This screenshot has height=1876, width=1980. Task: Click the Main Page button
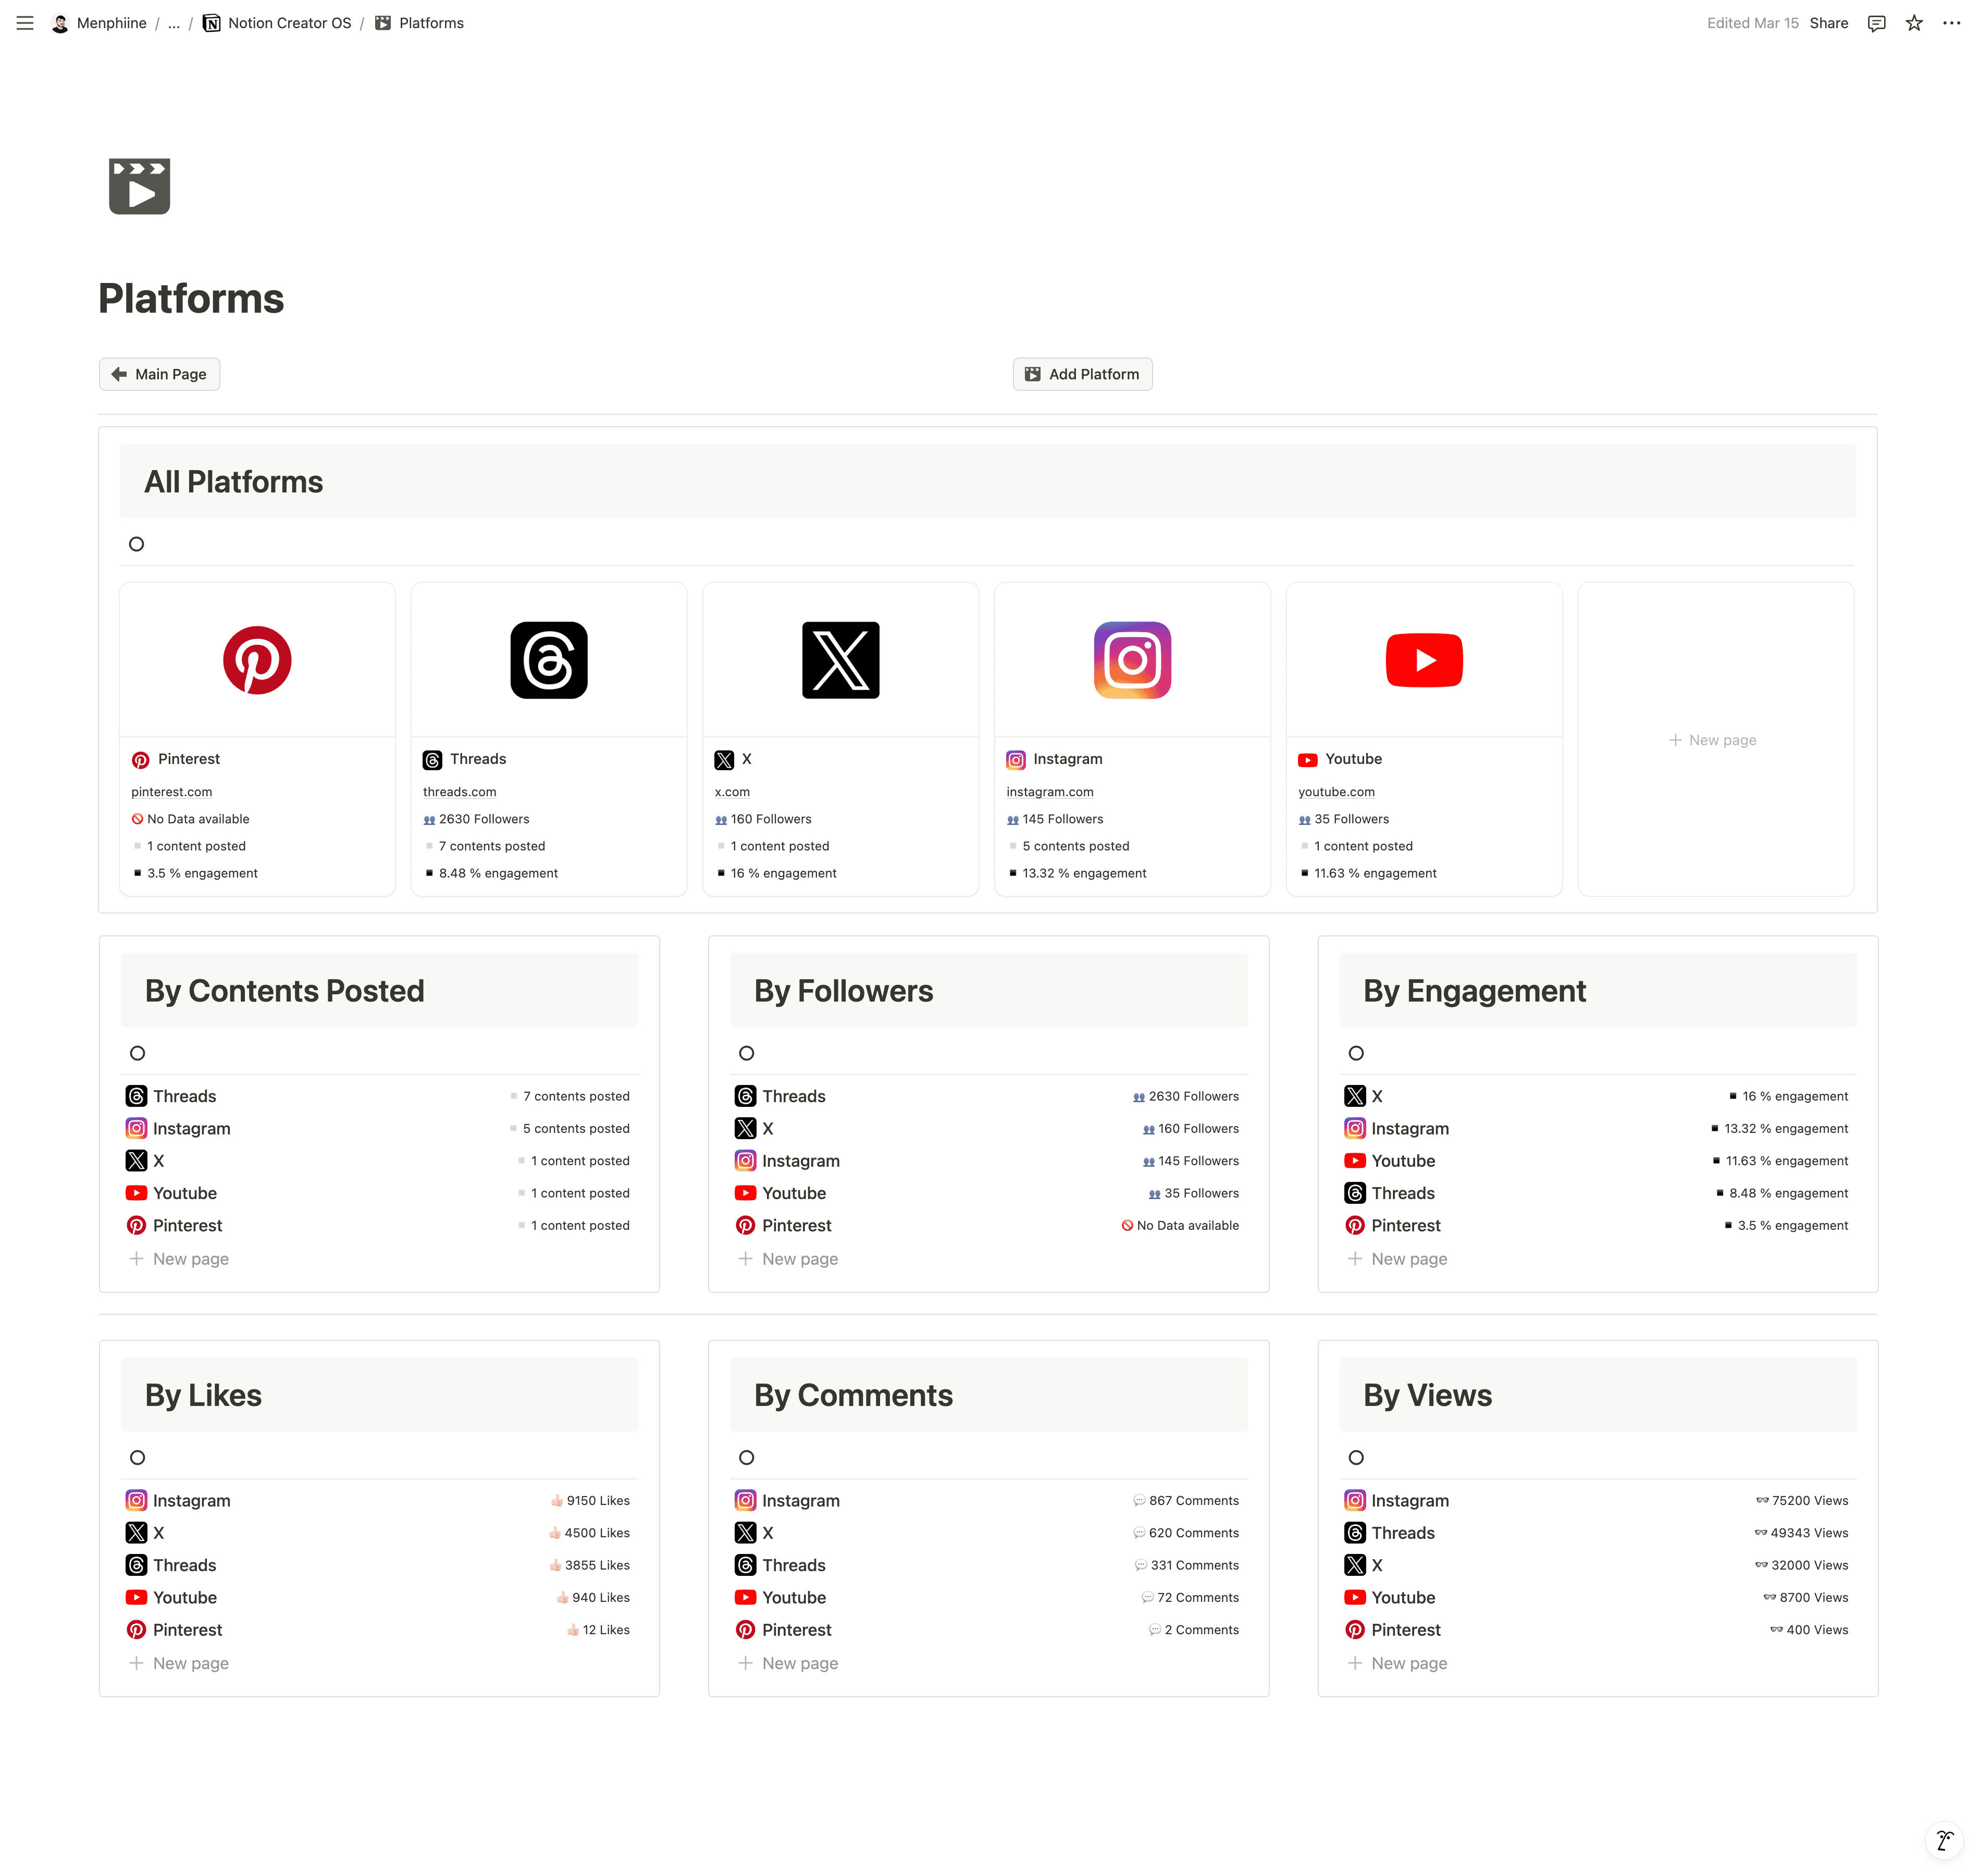tap(159, 374)
